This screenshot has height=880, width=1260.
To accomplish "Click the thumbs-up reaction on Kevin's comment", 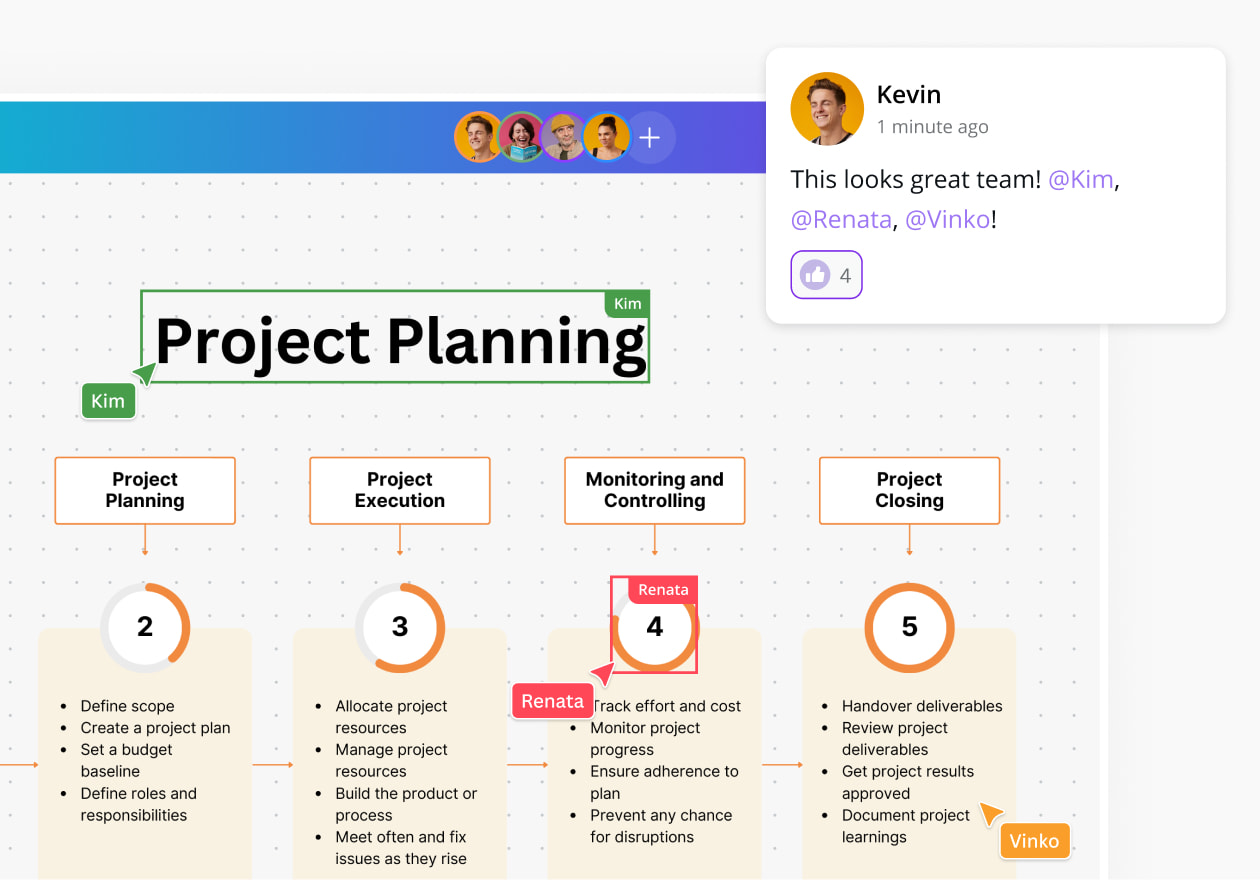I will [x=826, y=275].
